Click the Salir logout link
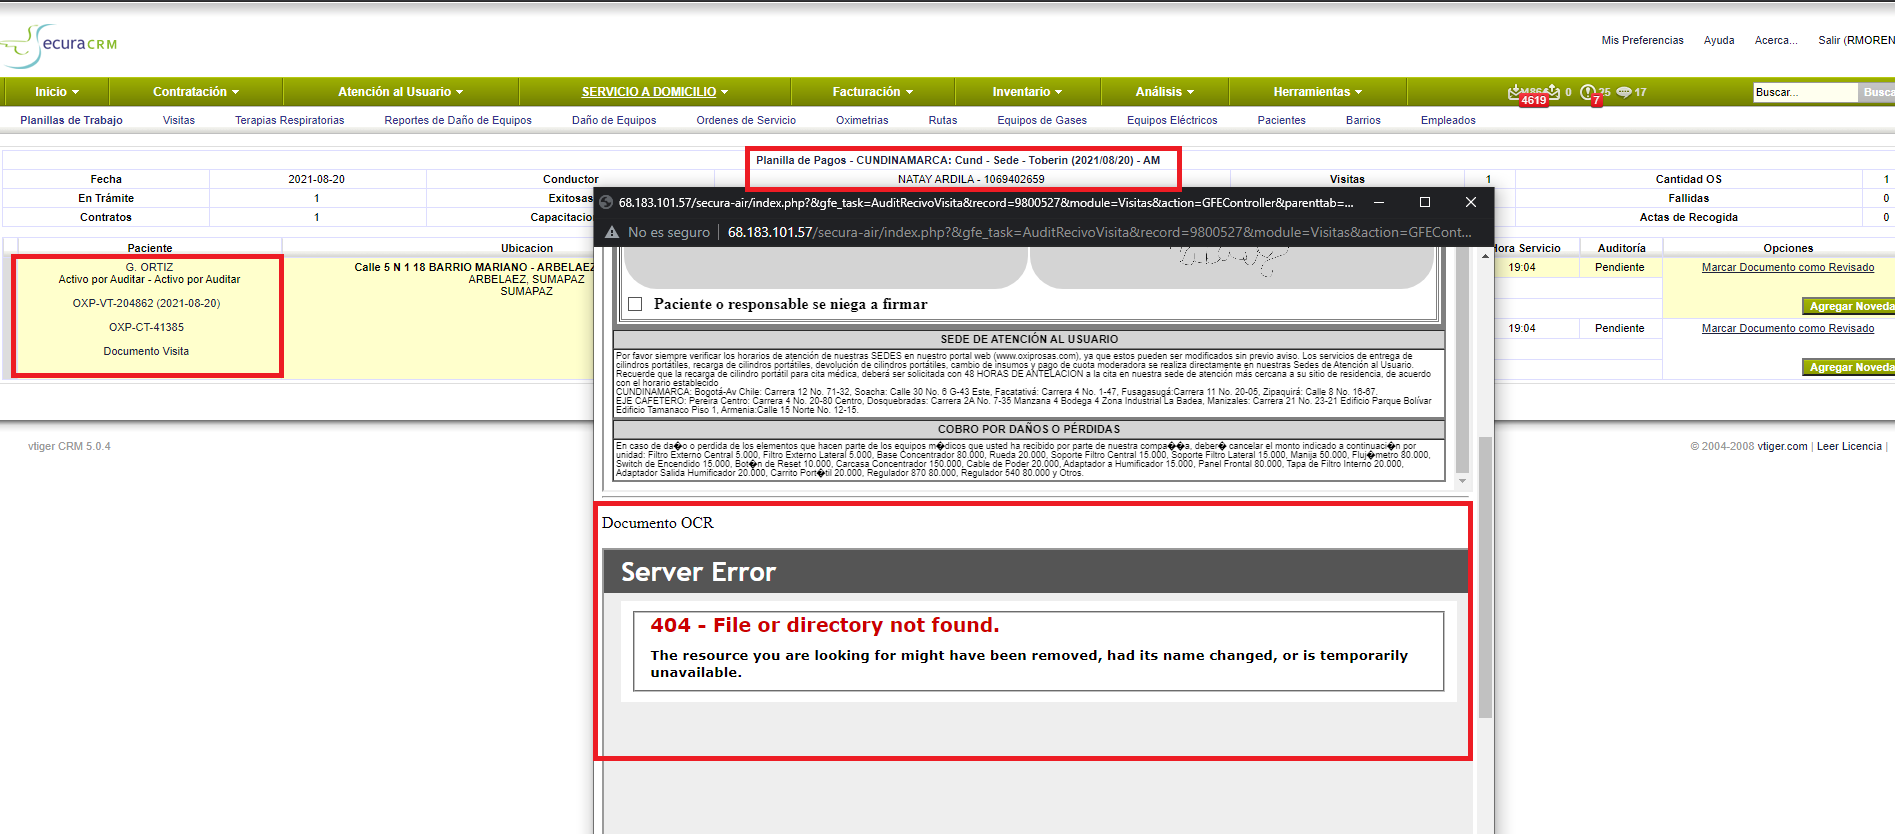The width and height of the screenshot is (1895, 834). [1856, 41]
